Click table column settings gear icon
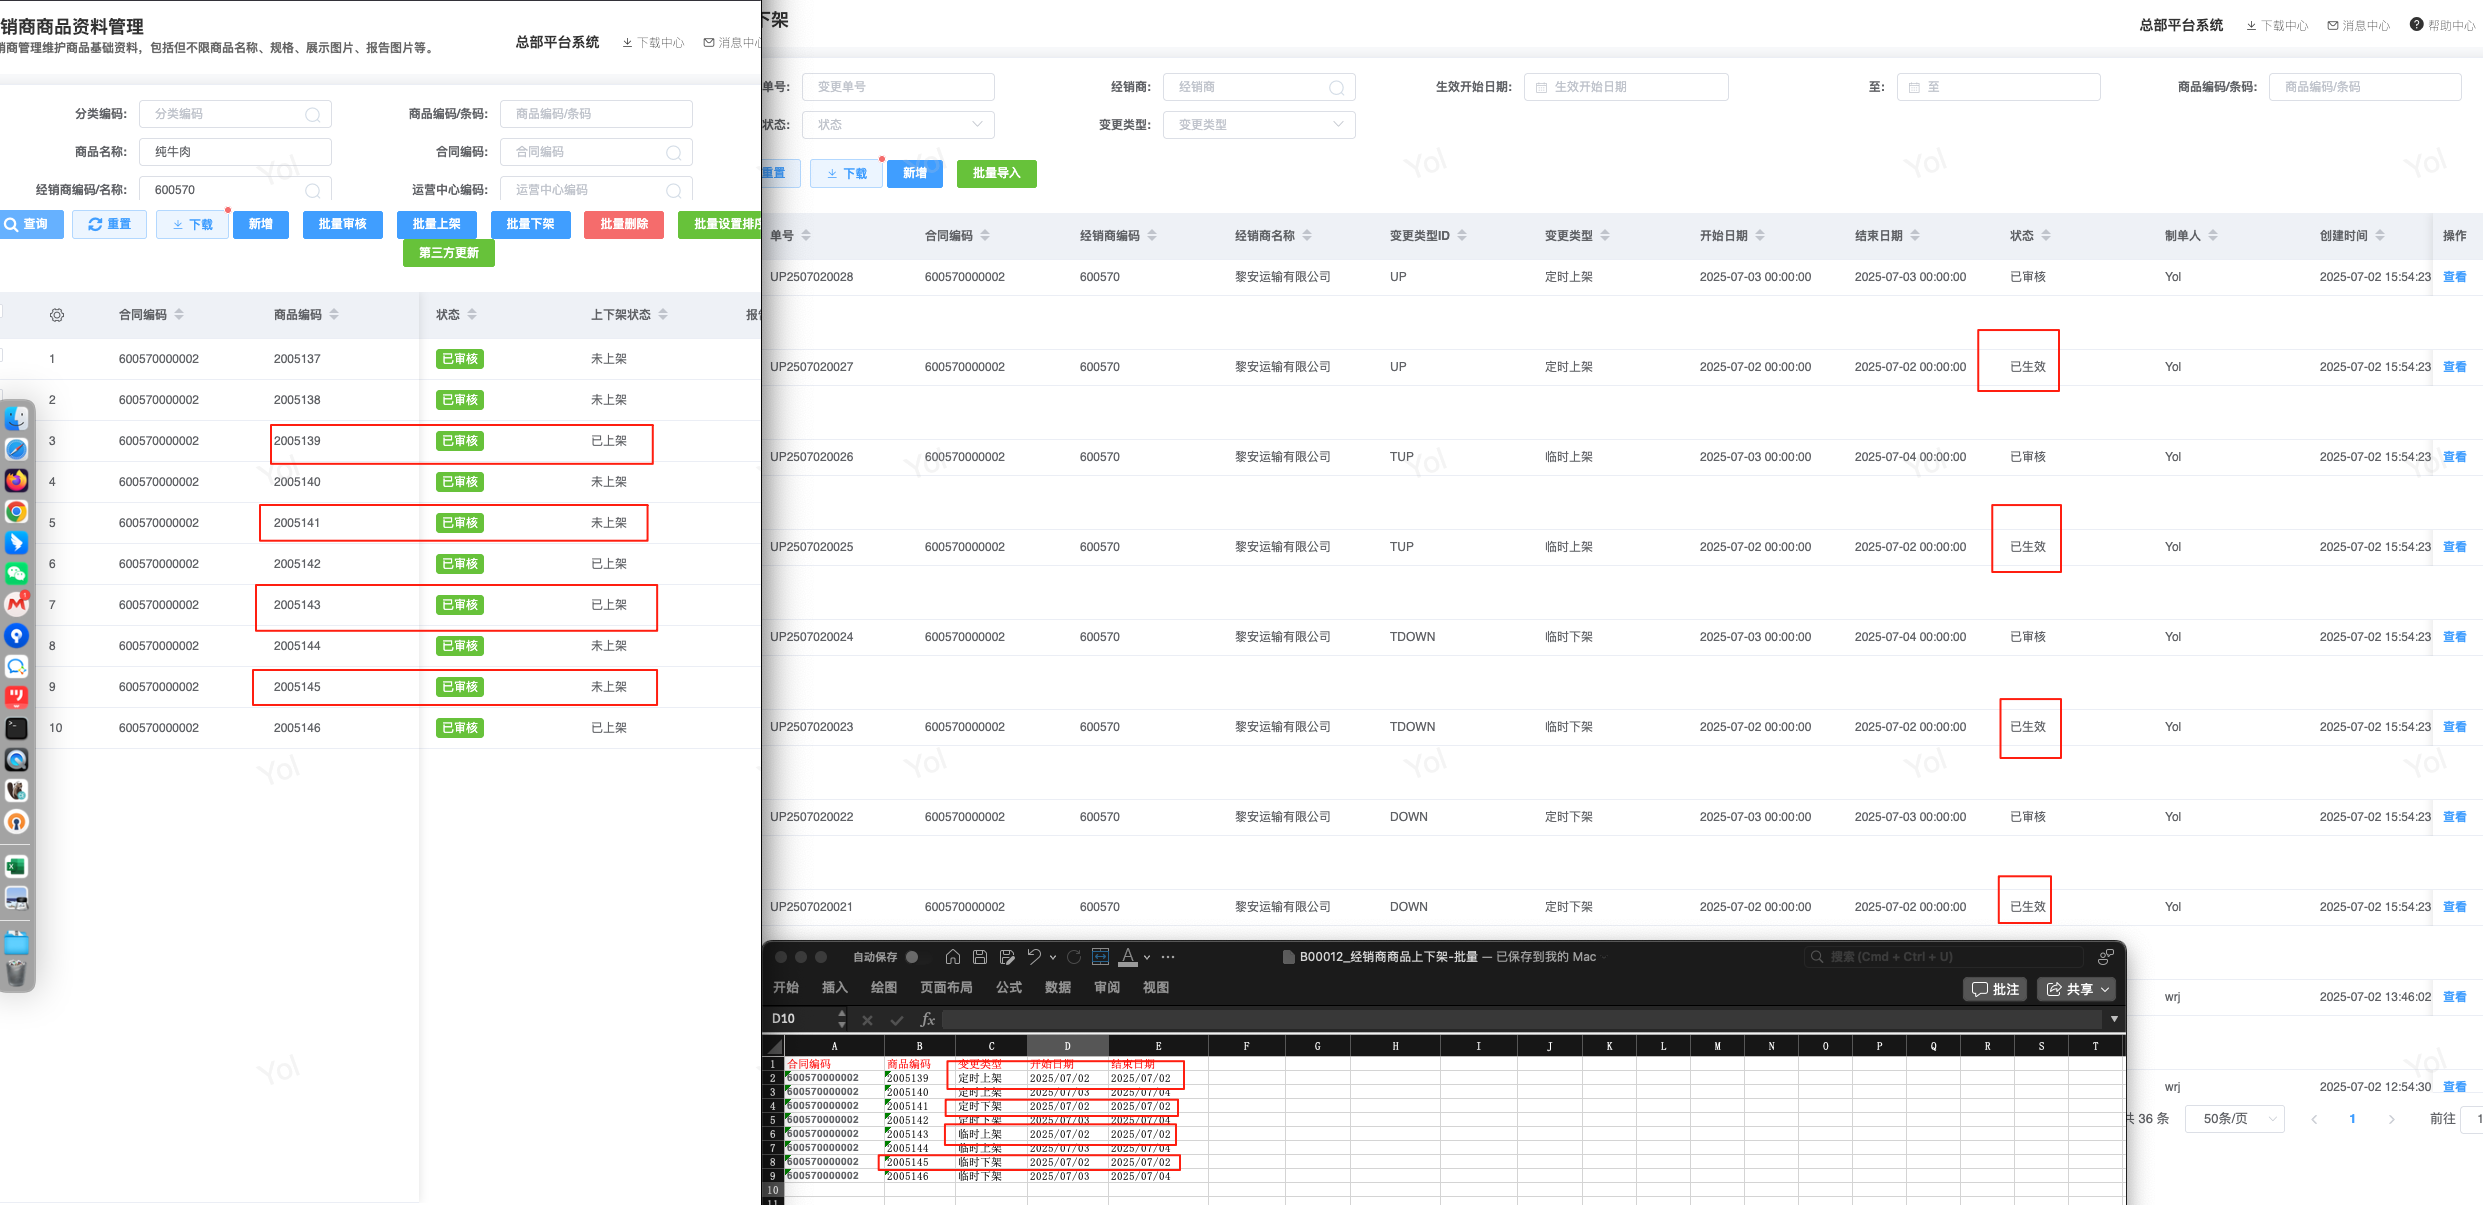The width and height of the screenshot is (2483, 1205). coord(57,315)
